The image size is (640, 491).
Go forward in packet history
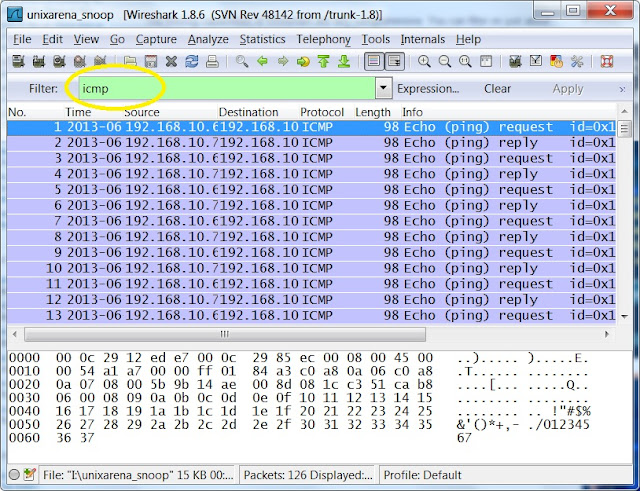283,62
